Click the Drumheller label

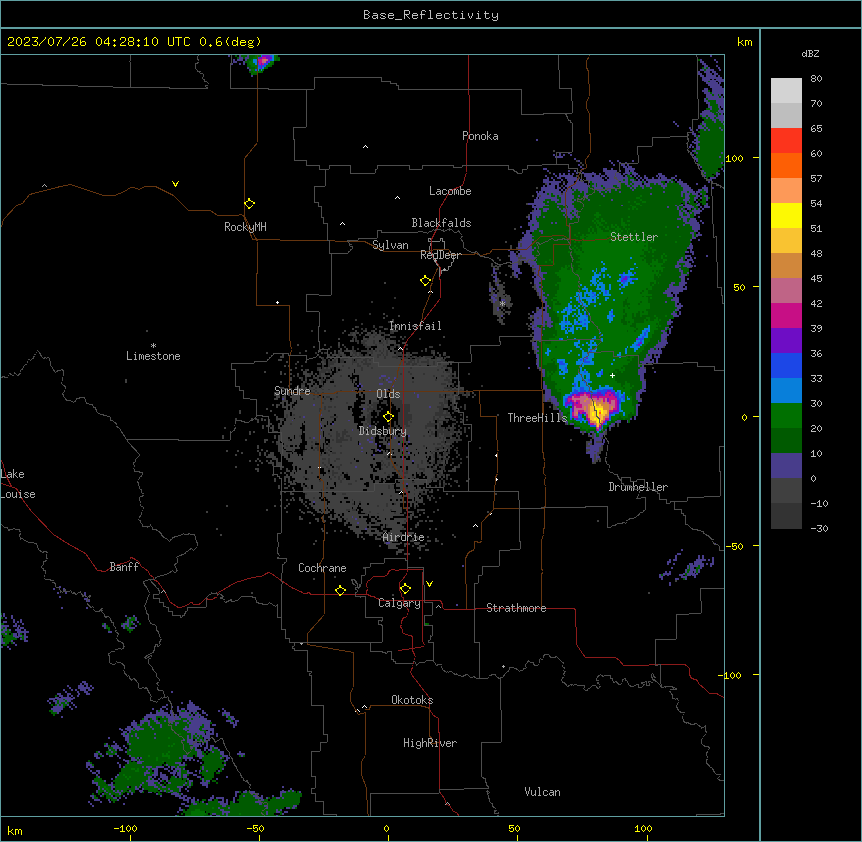pos(638,487)
